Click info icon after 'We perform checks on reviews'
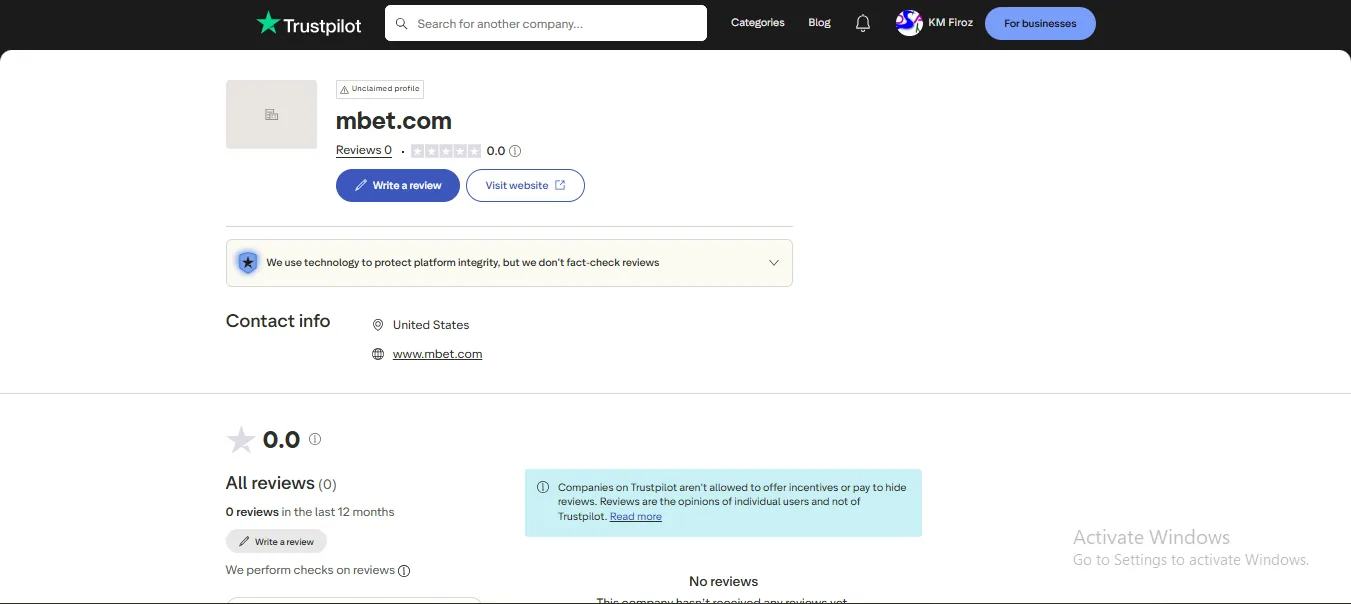This screenshot has height=604, width=1351. 404,571
